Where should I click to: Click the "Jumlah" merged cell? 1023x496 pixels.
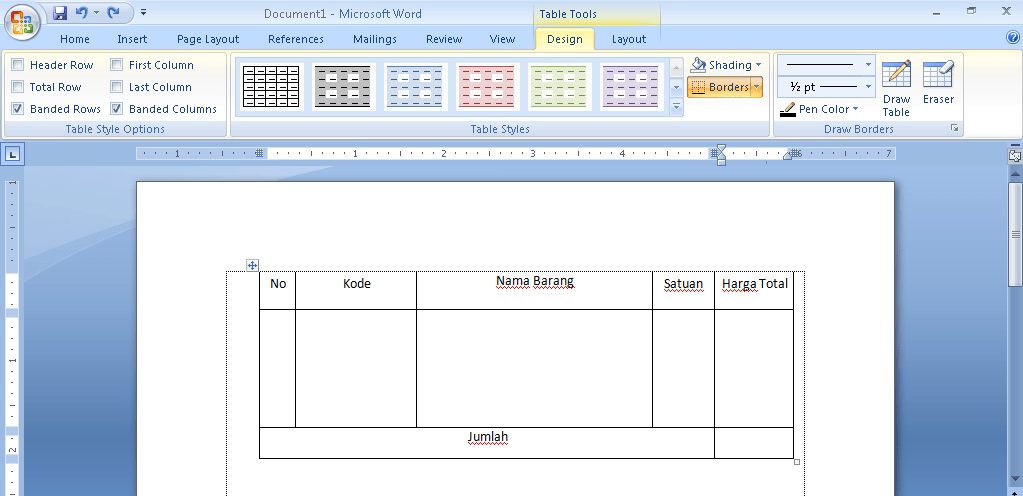(x=487, y=443)
